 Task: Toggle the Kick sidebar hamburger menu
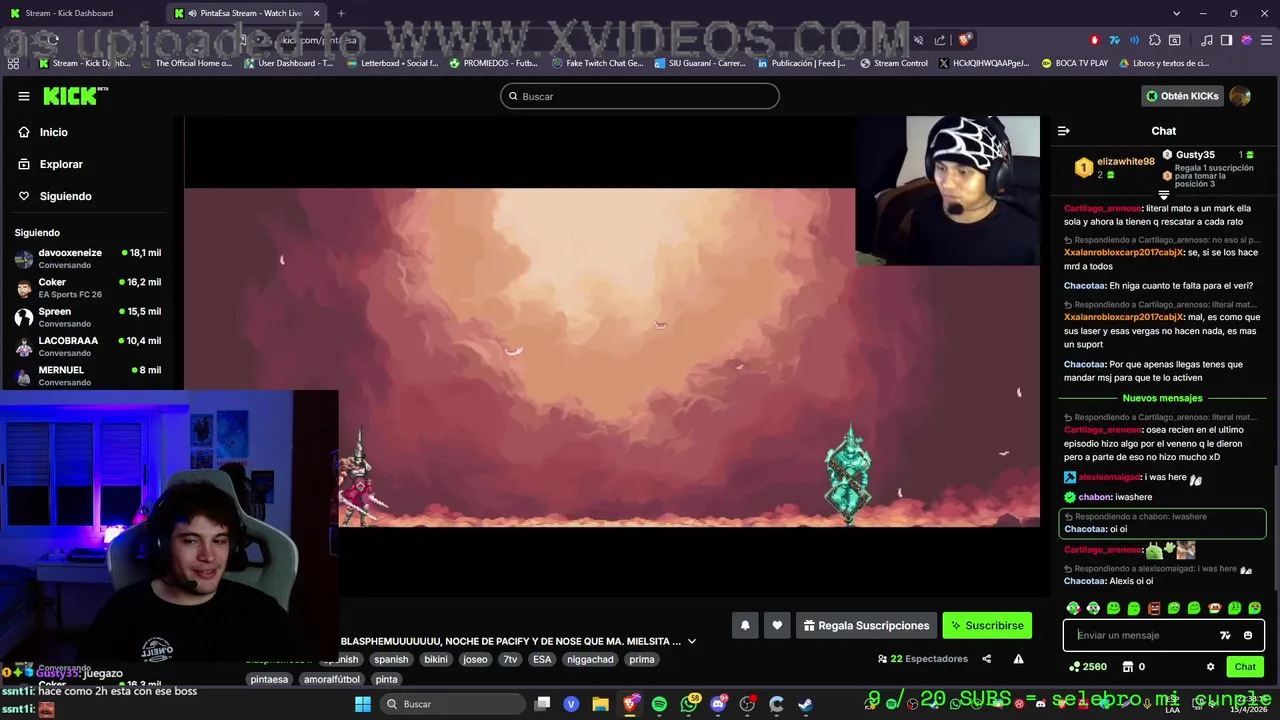click(24, 96)
